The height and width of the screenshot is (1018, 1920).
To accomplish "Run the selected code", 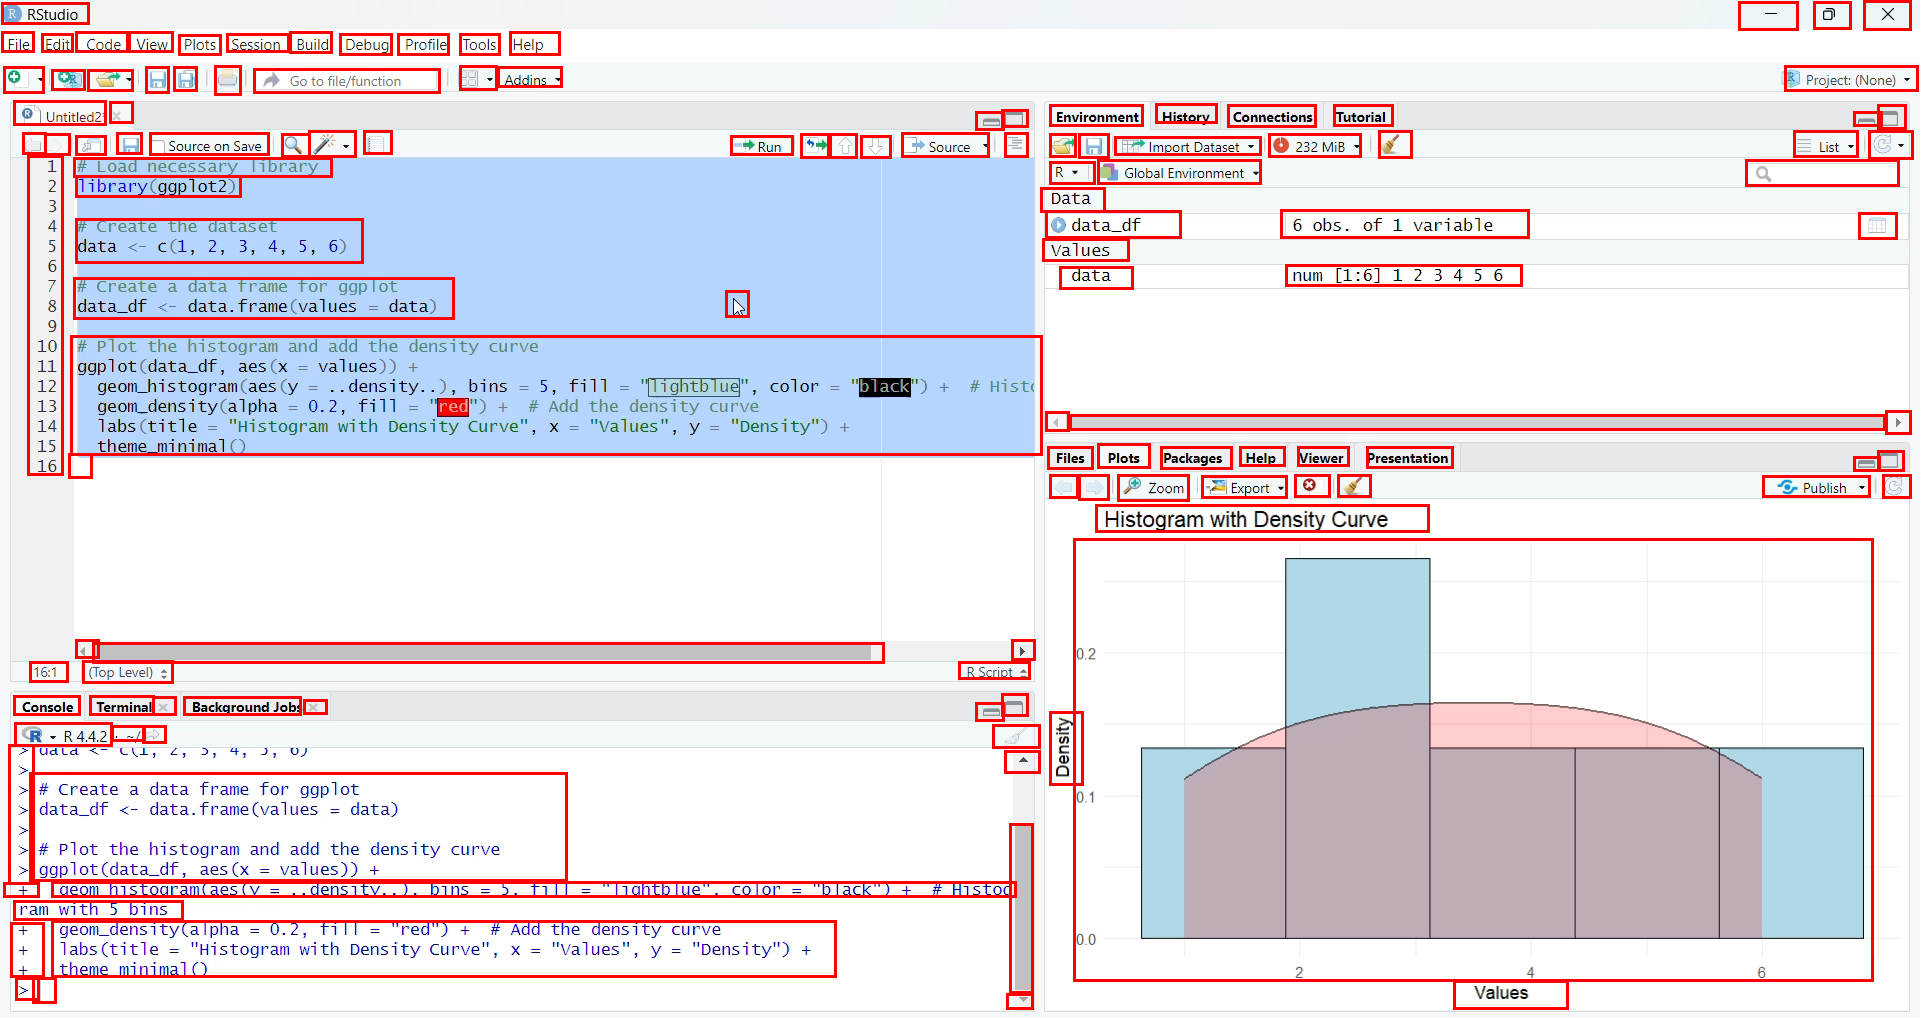I will click(x=760, y=145).
